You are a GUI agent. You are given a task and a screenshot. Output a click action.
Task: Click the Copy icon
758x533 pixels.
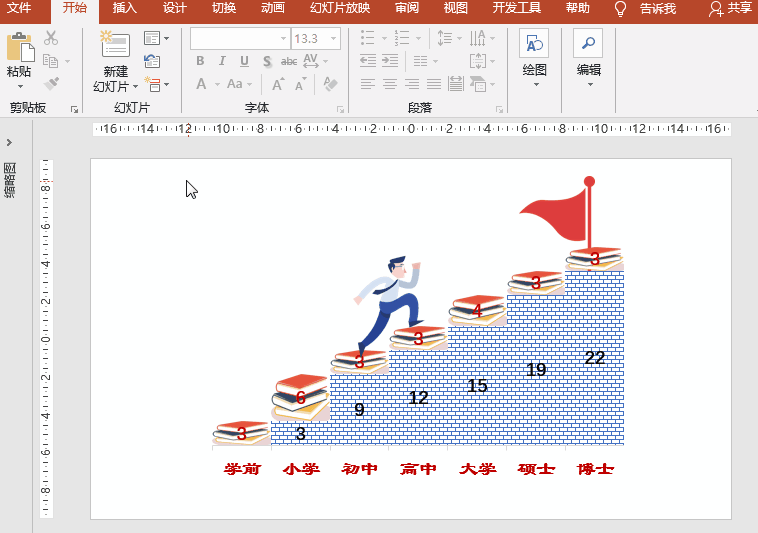pos(50,61)
